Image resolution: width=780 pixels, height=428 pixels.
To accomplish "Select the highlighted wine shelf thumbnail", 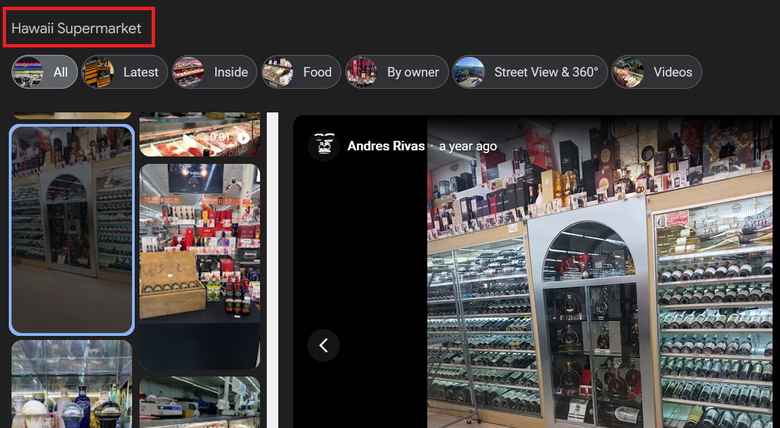I will (x=72, y=229).
